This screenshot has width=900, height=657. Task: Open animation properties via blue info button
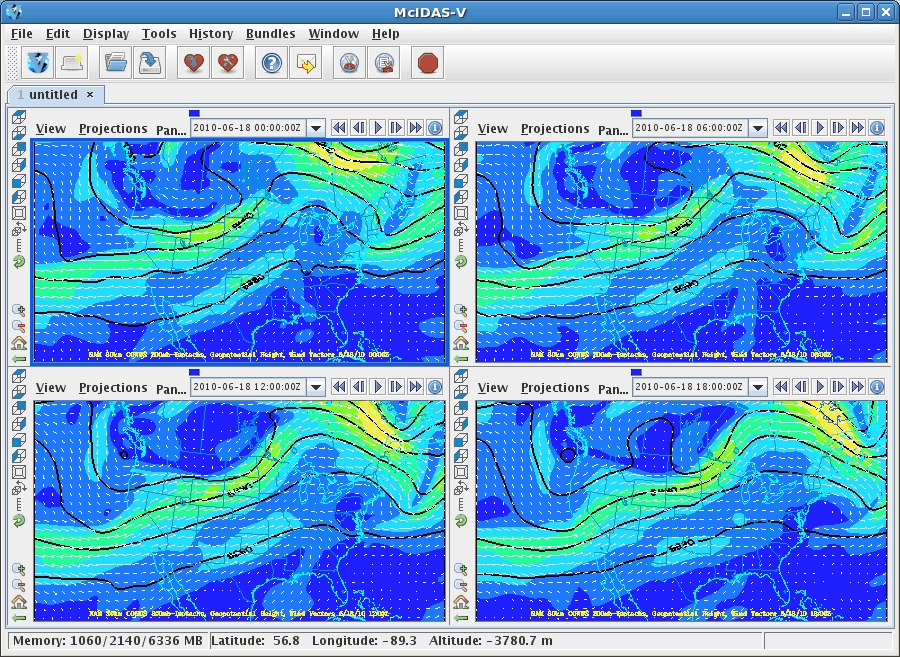(x=436, y=128)
